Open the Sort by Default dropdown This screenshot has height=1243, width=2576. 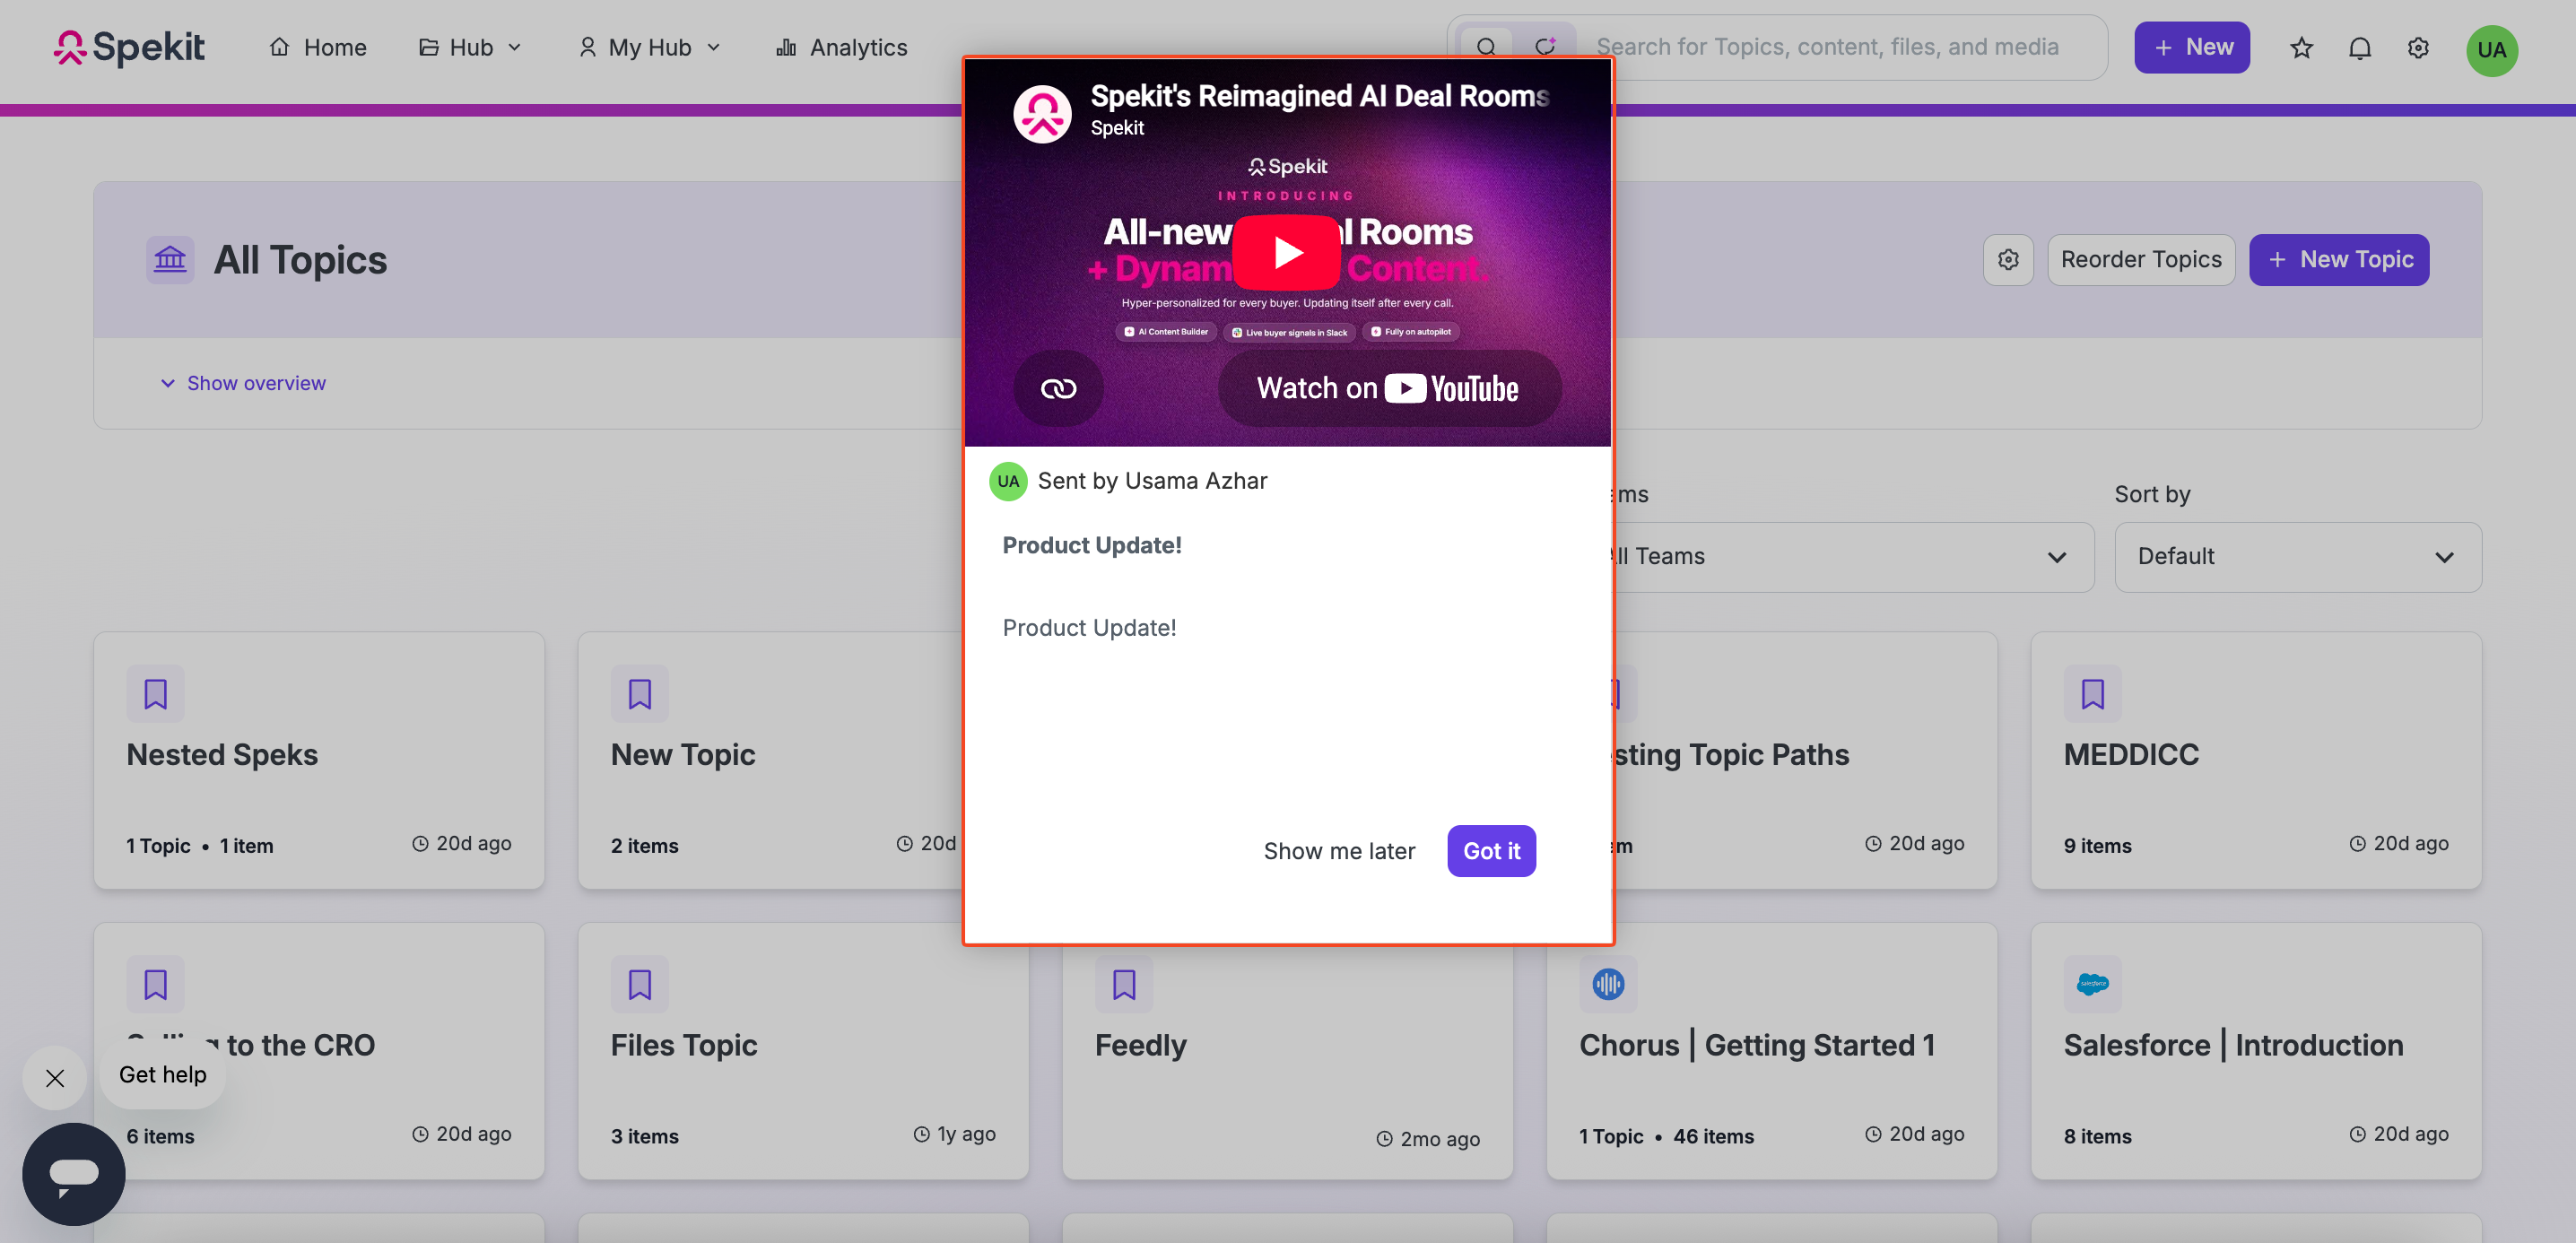pos(2297,557)
